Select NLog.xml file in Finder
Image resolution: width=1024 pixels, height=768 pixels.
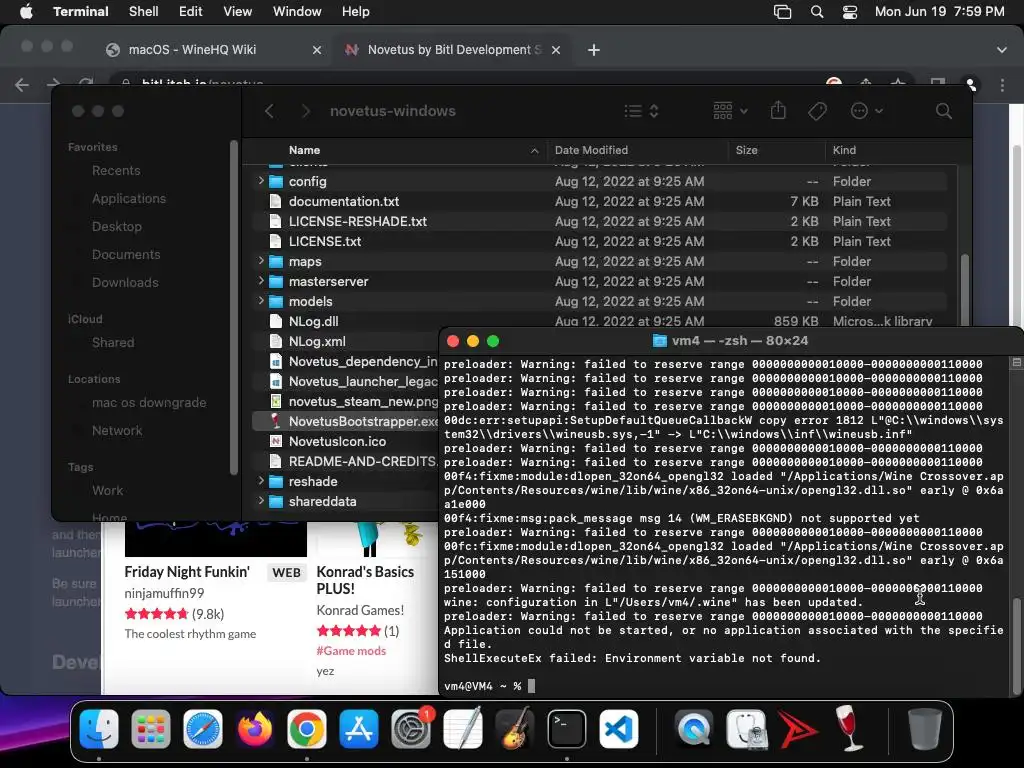(x=317, y=341)
